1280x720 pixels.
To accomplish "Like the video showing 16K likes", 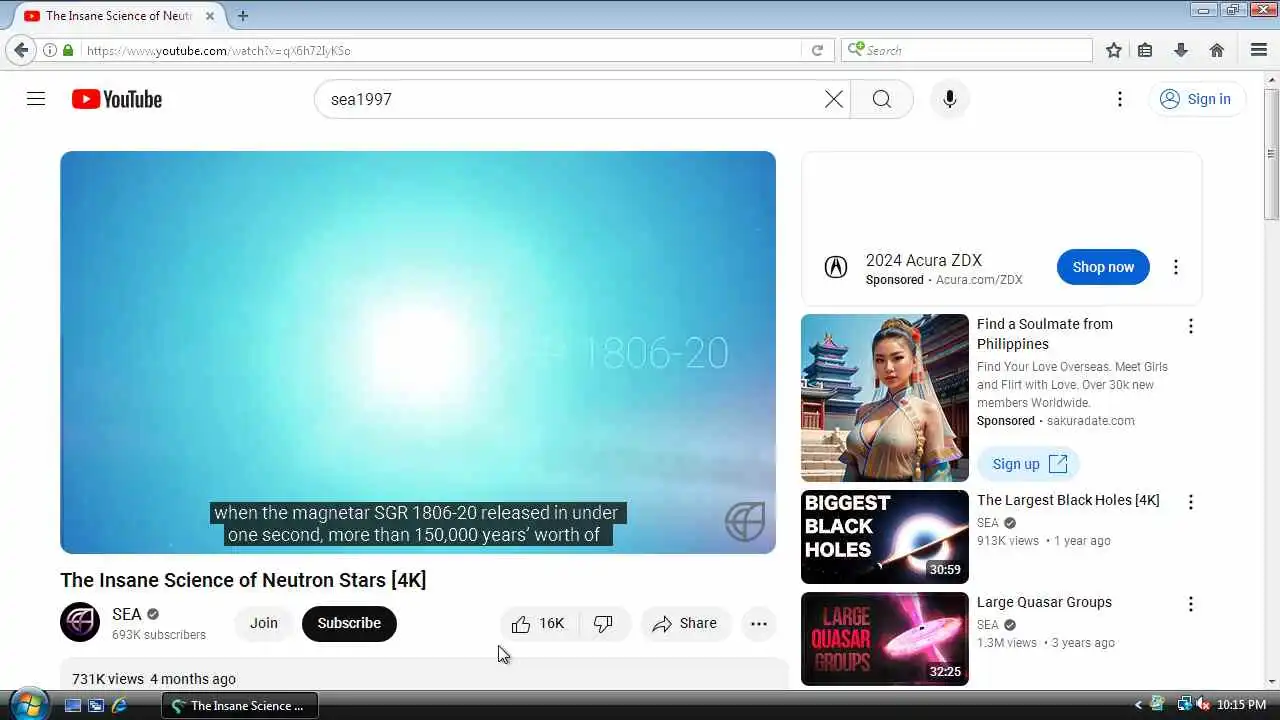I will coord(538,623).
